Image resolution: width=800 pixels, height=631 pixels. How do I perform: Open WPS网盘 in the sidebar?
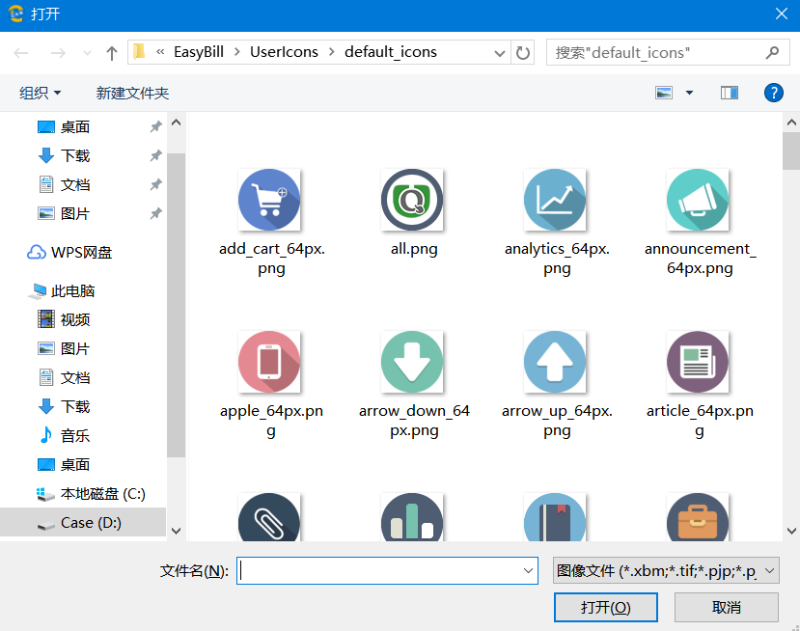point(69,253)
